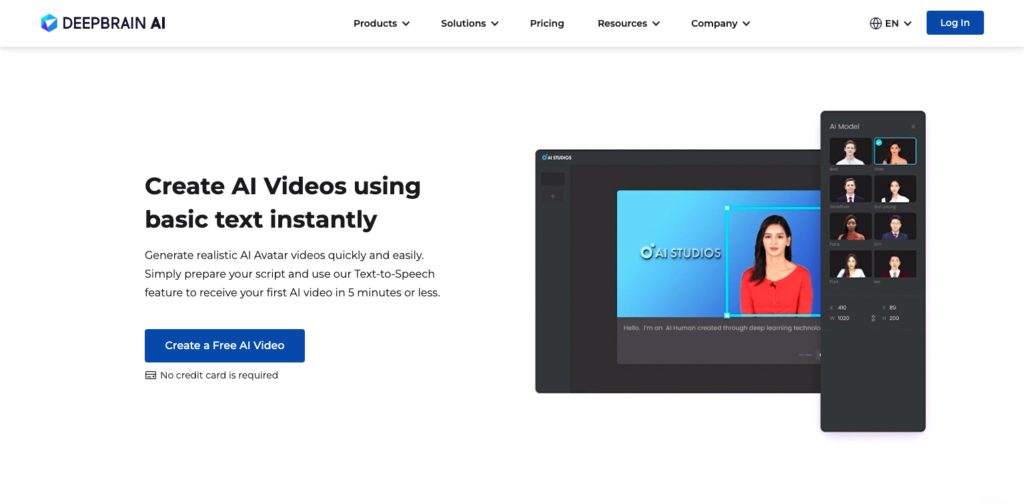Go to the Pricing page
1024x504 pixels.
coord(547,24)
